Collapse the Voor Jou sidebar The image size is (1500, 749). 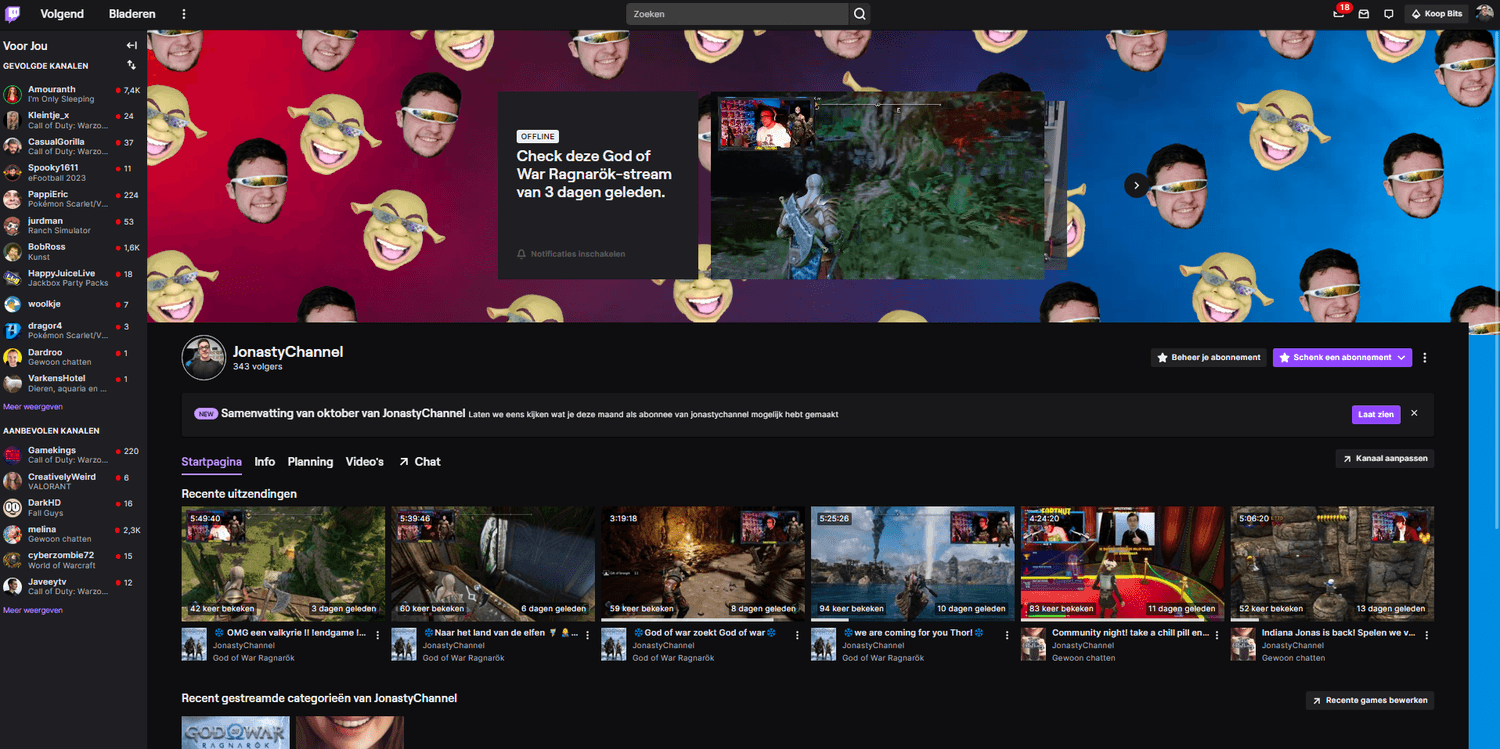coord(131,45)
